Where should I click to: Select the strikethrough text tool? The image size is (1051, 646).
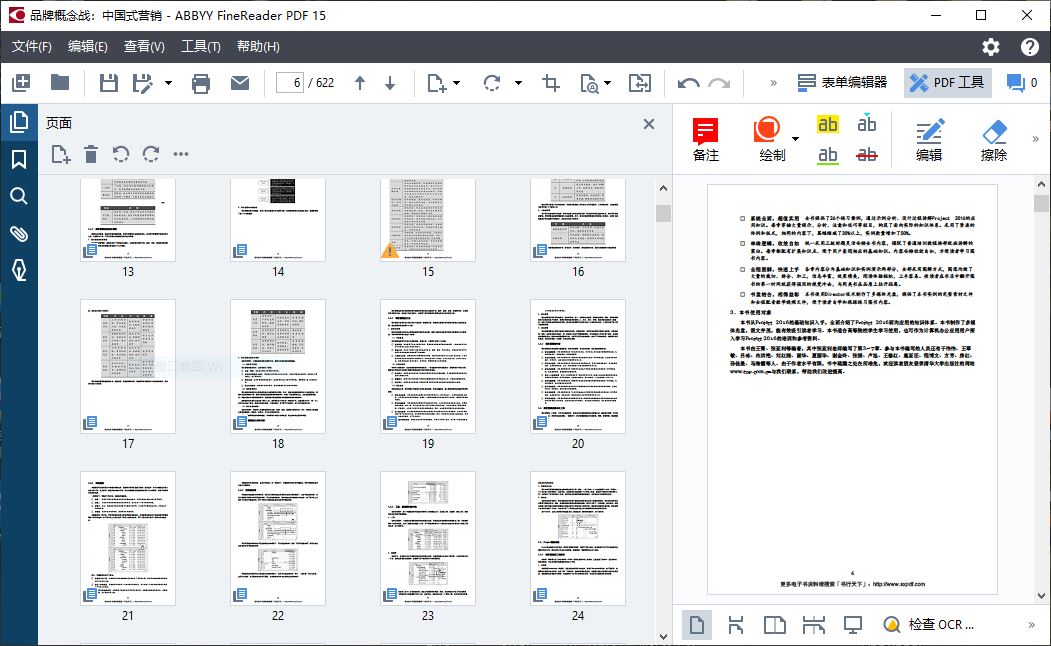point(867,155)
